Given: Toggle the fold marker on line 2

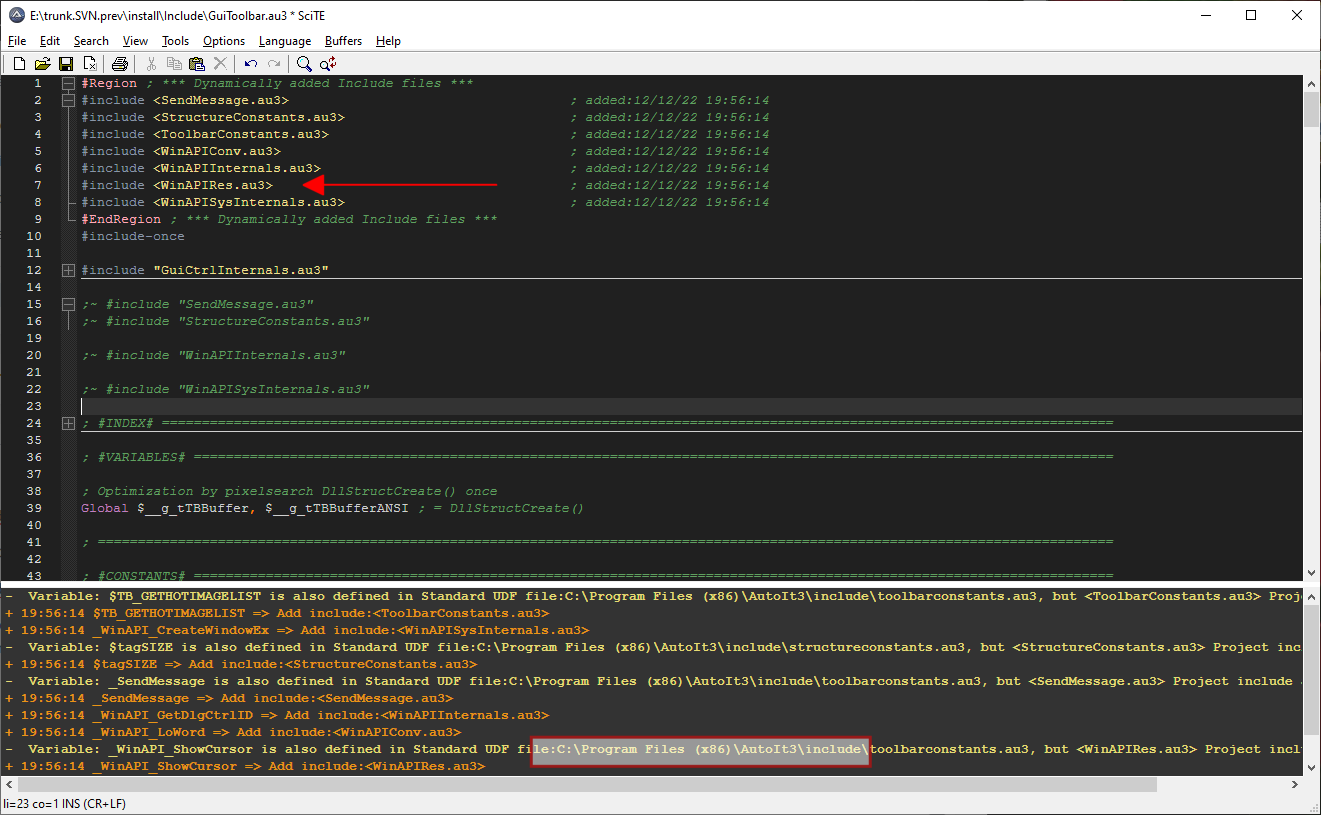Looking at the screenshot, I should click(x=68, y=101).
